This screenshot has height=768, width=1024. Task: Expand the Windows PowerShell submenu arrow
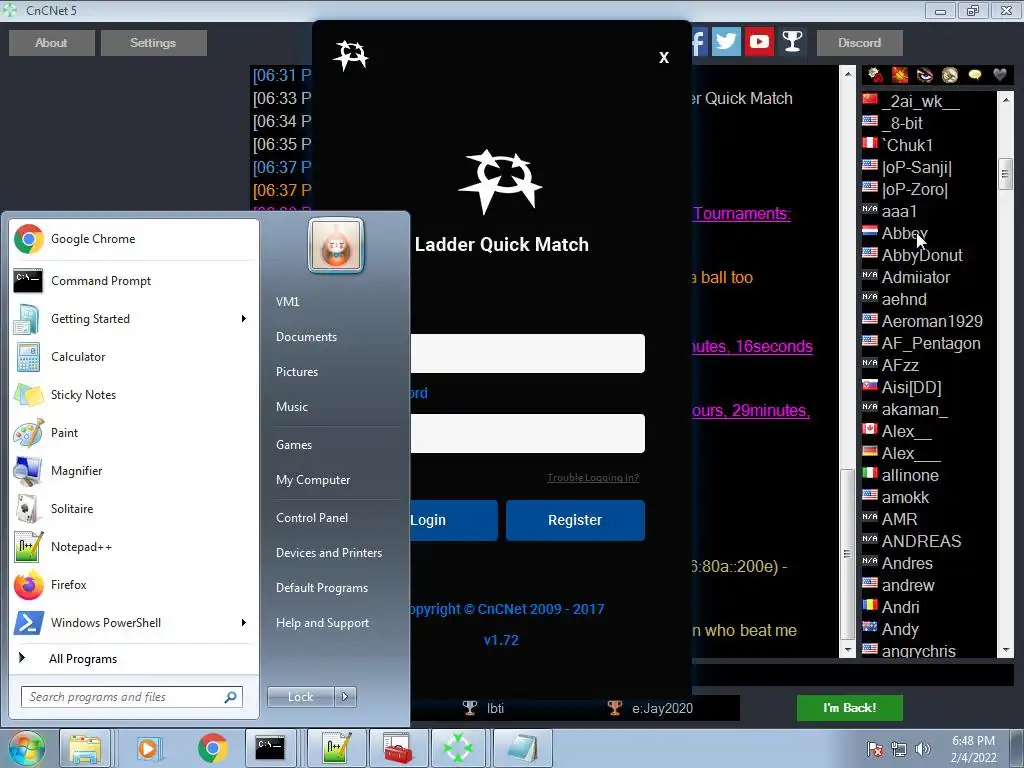pos(244,622)
